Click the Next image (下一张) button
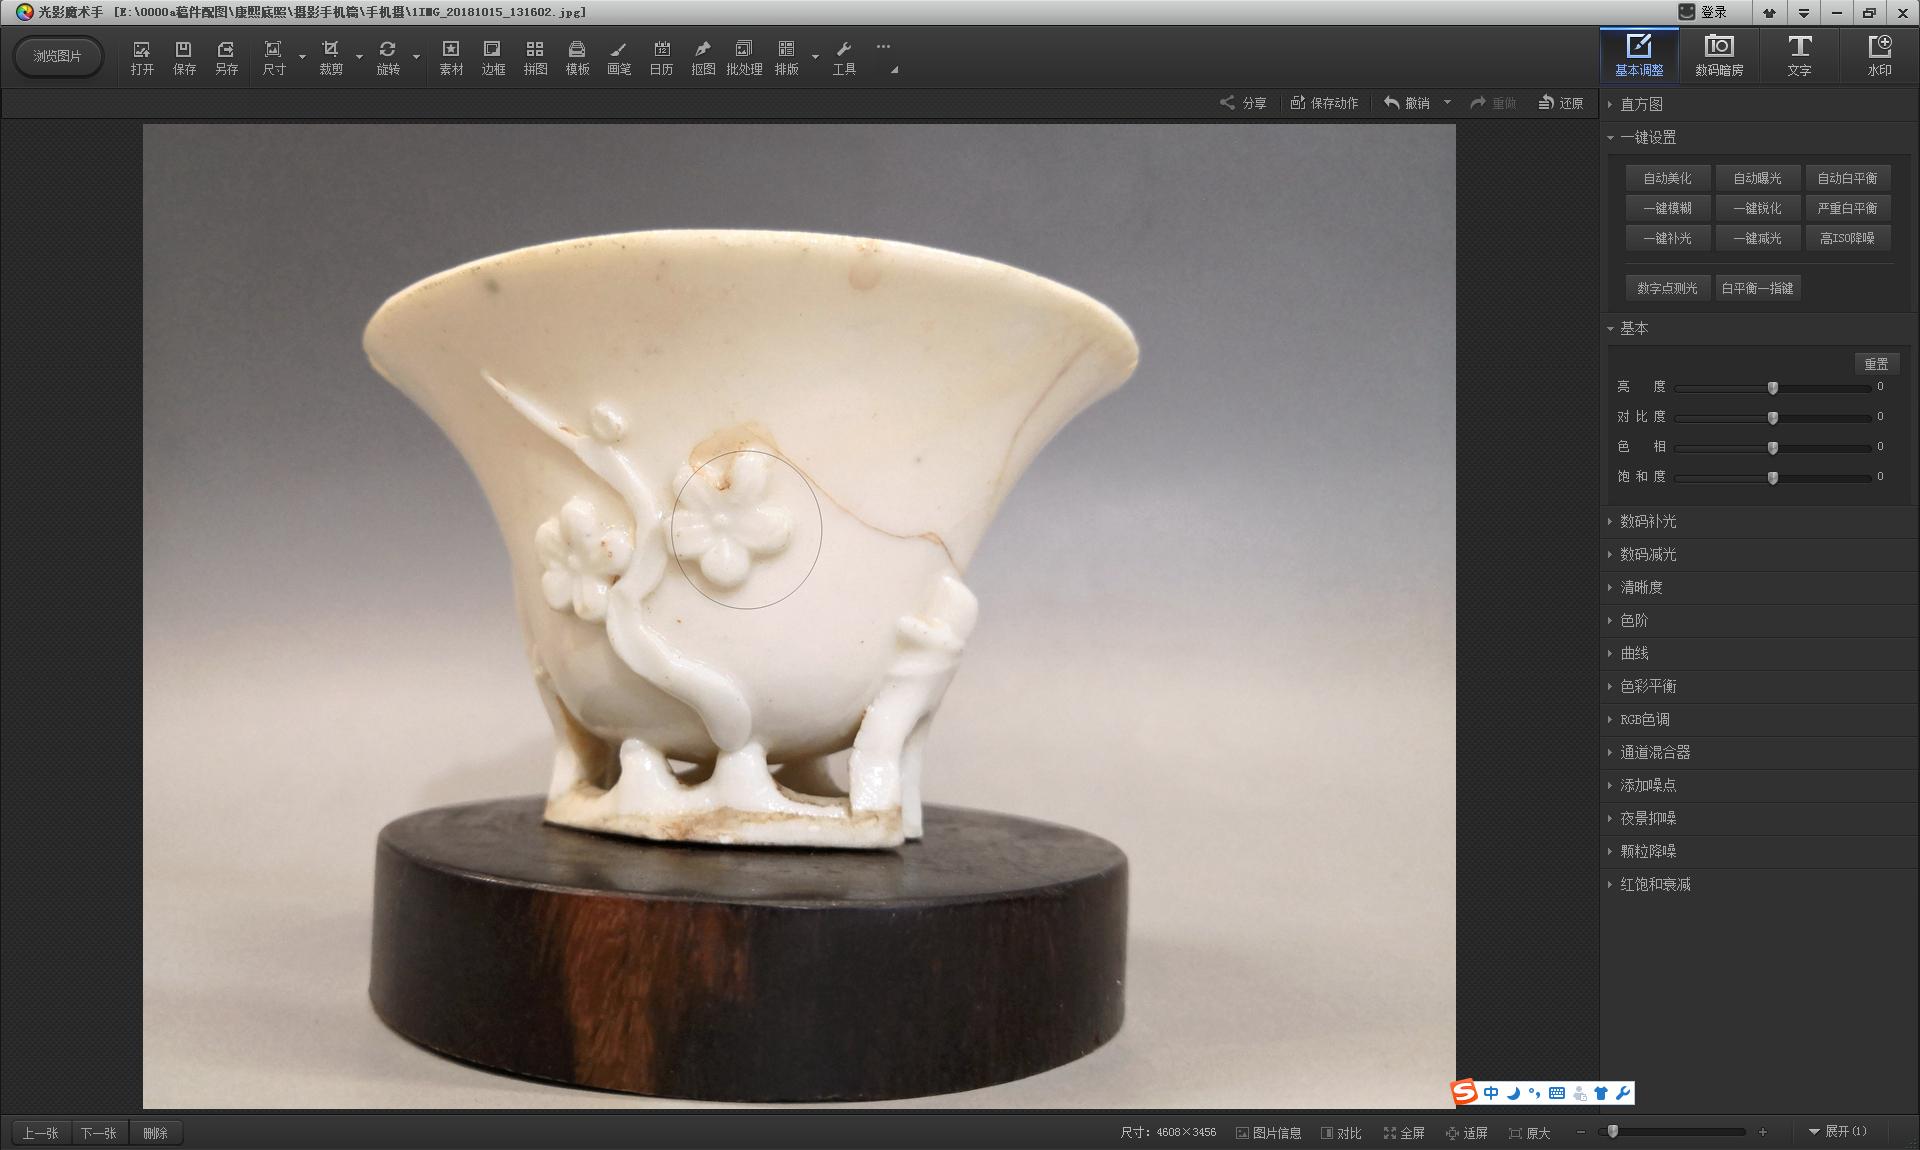This screenshot has height=1150, width=1920. point(98,1133)
